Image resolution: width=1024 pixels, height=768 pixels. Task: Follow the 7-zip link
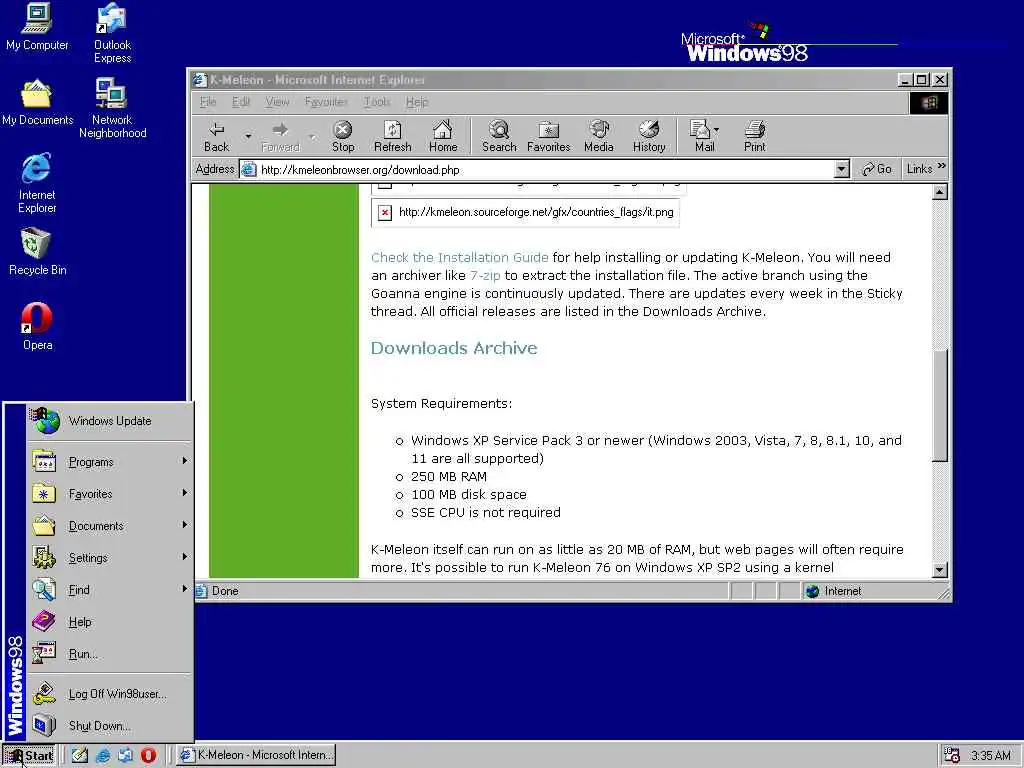tap(485, 276)
